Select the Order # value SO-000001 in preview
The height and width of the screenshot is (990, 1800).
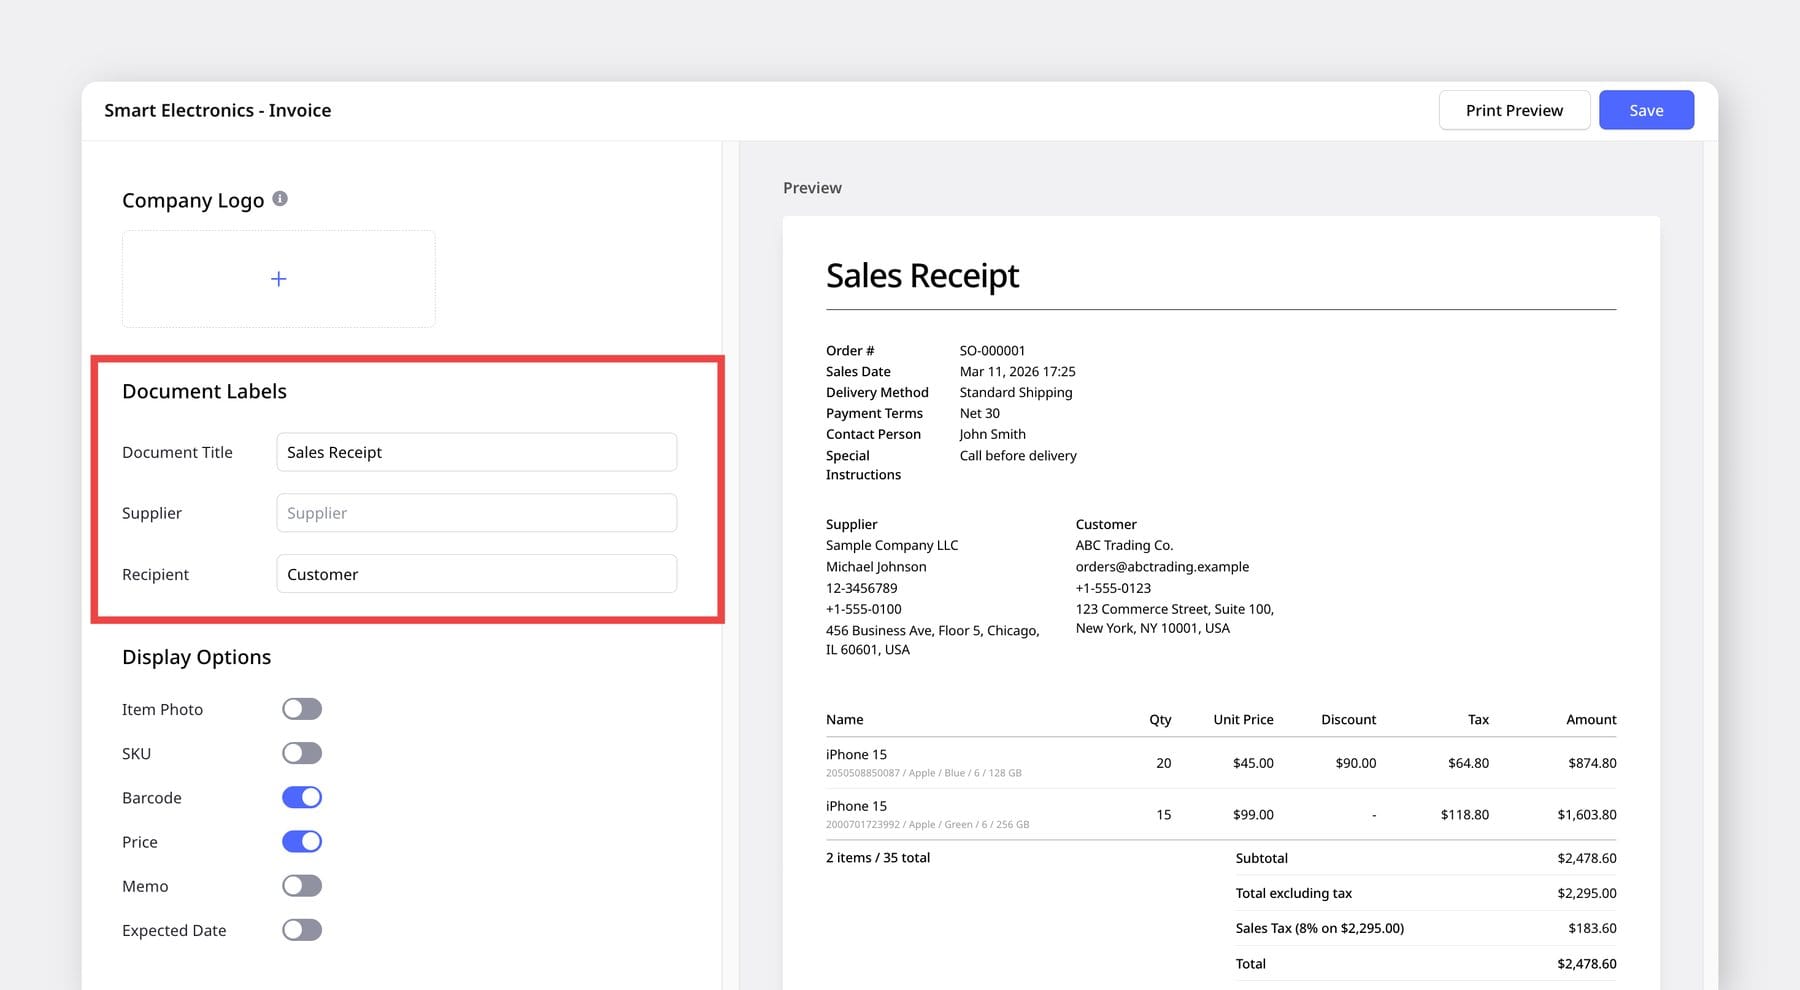click(x=991, y=350)
